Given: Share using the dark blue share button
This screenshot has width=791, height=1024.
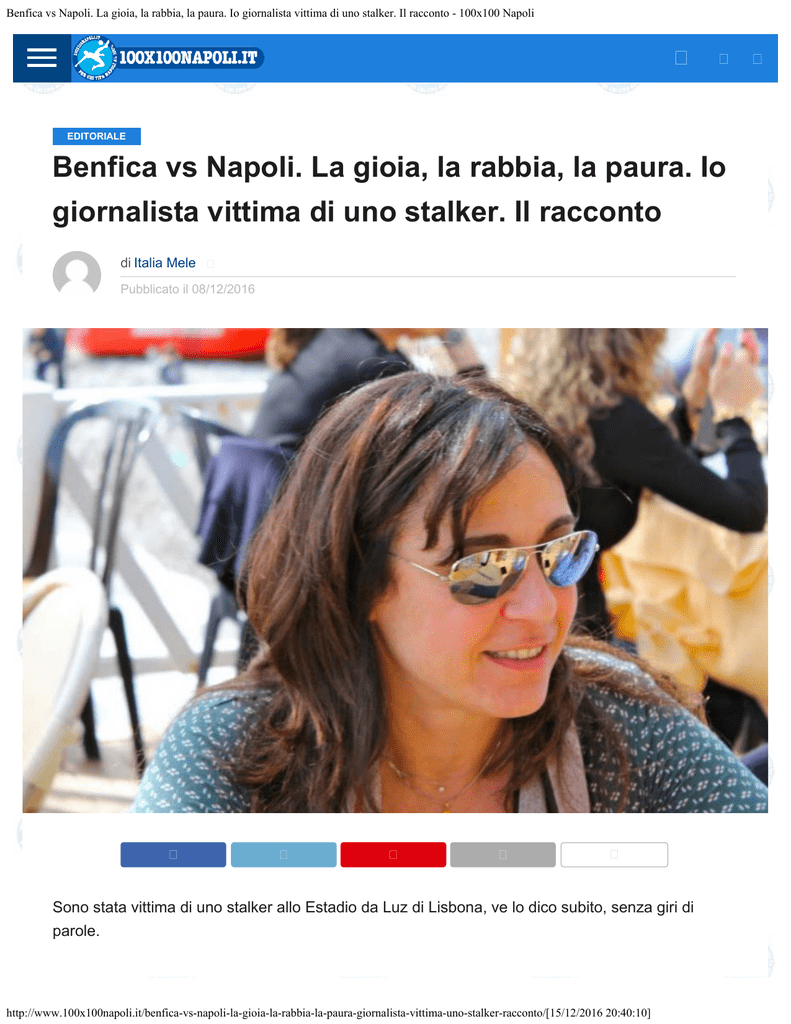Looking at the screenshot, I should click(x=173, y=854).
